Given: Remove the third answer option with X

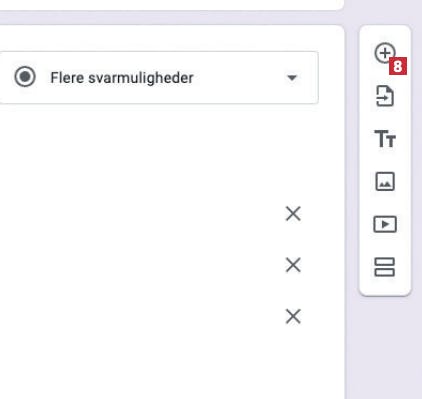Looking at the screenshot, I should 293,317.
